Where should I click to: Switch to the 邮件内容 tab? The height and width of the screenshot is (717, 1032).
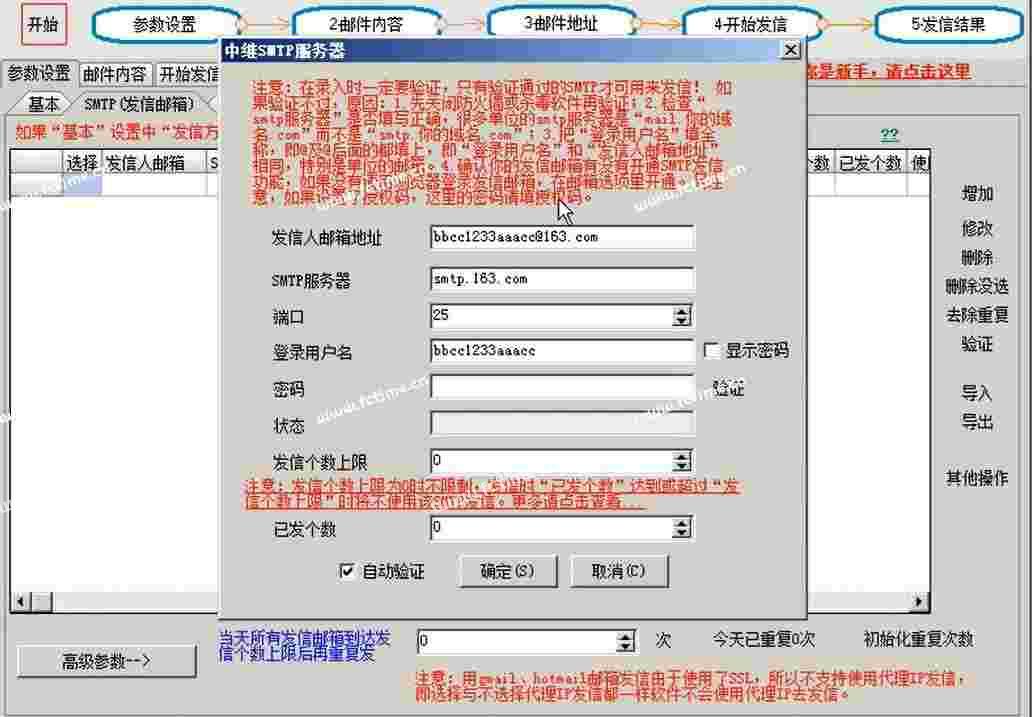pyautogui.click(x=115, y=74)
